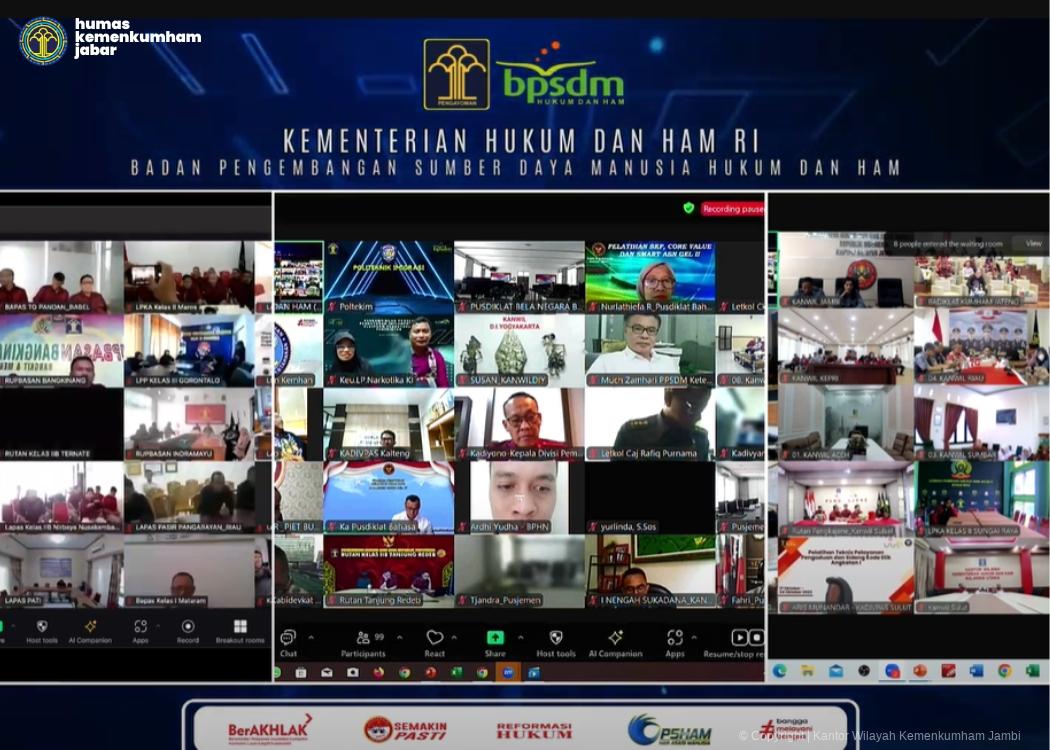Select the I NENGAH SUKADANA tile
The image size is (1050, 750).
[650, 571]
